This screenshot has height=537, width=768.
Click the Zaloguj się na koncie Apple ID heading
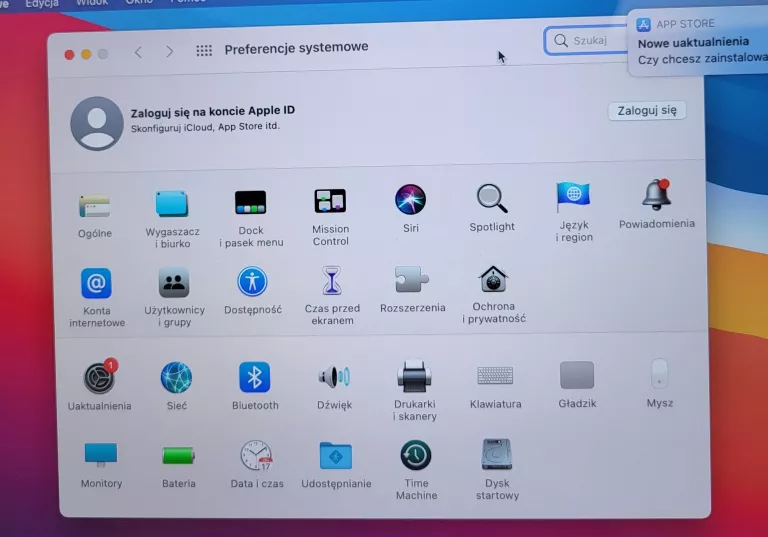[x=213, y=112]
